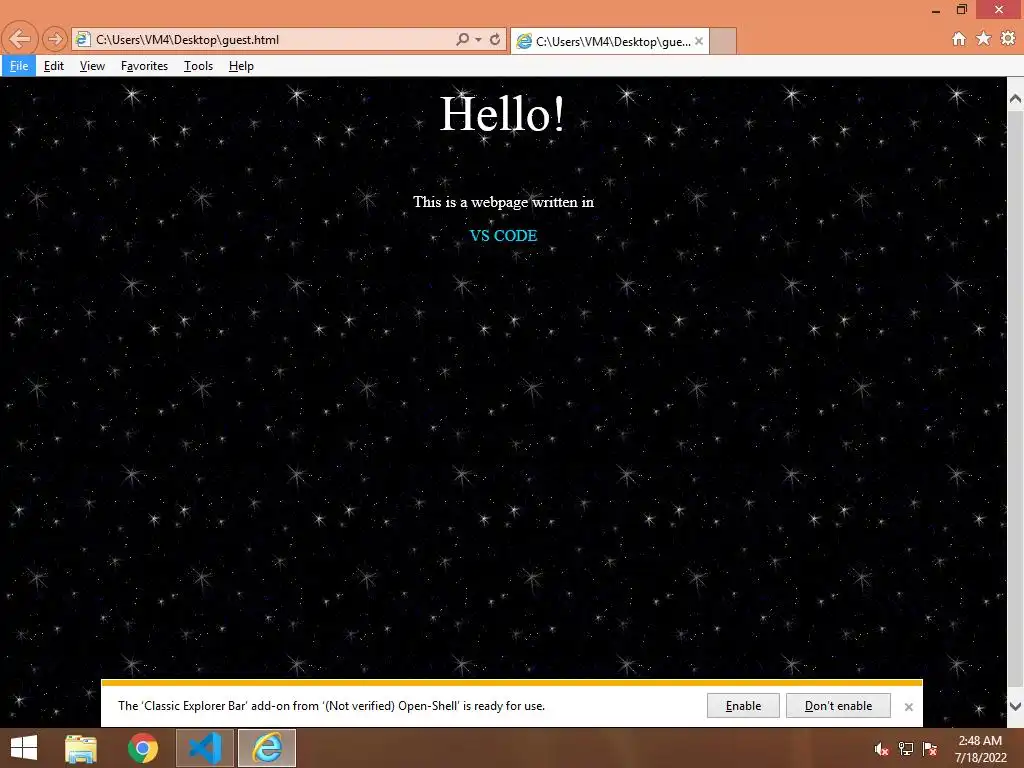The width and height of the screenshot is (1024, 768).
Task: Click the page icon in address bar
Action: (82, 40)
